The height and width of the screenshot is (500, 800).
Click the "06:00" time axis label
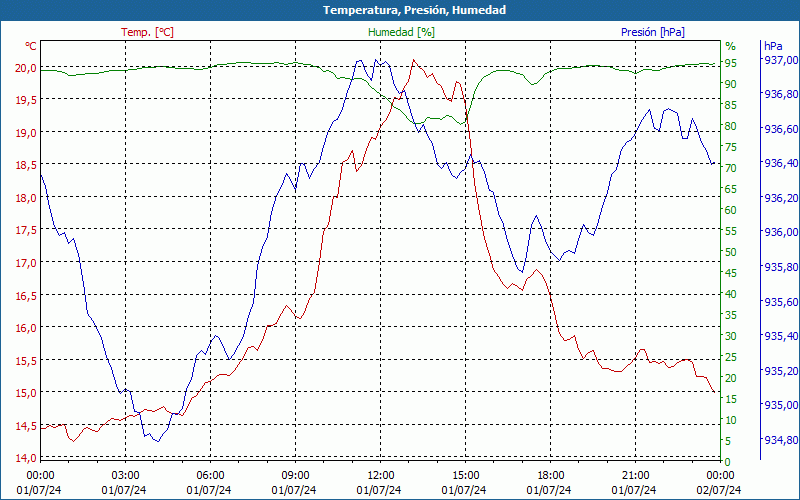pyautogui.click(x=210, y=476)
